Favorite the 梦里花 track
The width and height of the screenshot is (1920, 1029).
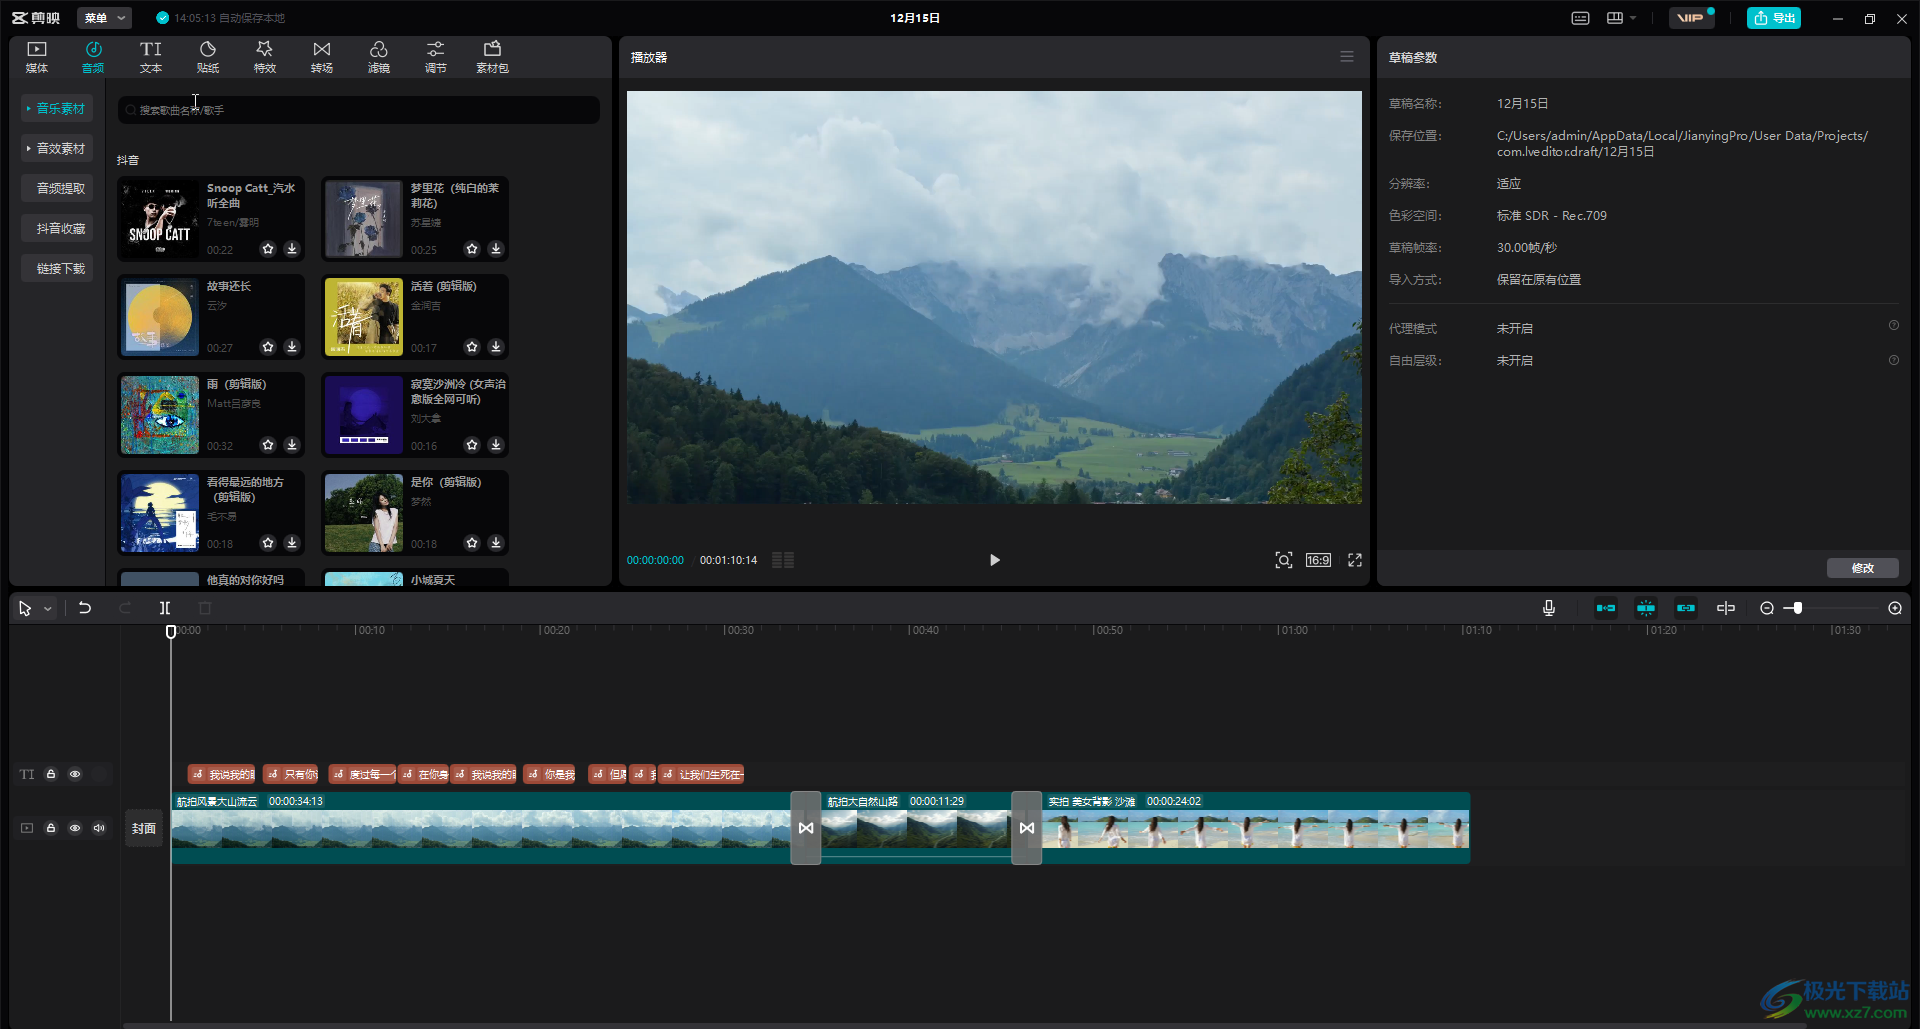(472, 249)
